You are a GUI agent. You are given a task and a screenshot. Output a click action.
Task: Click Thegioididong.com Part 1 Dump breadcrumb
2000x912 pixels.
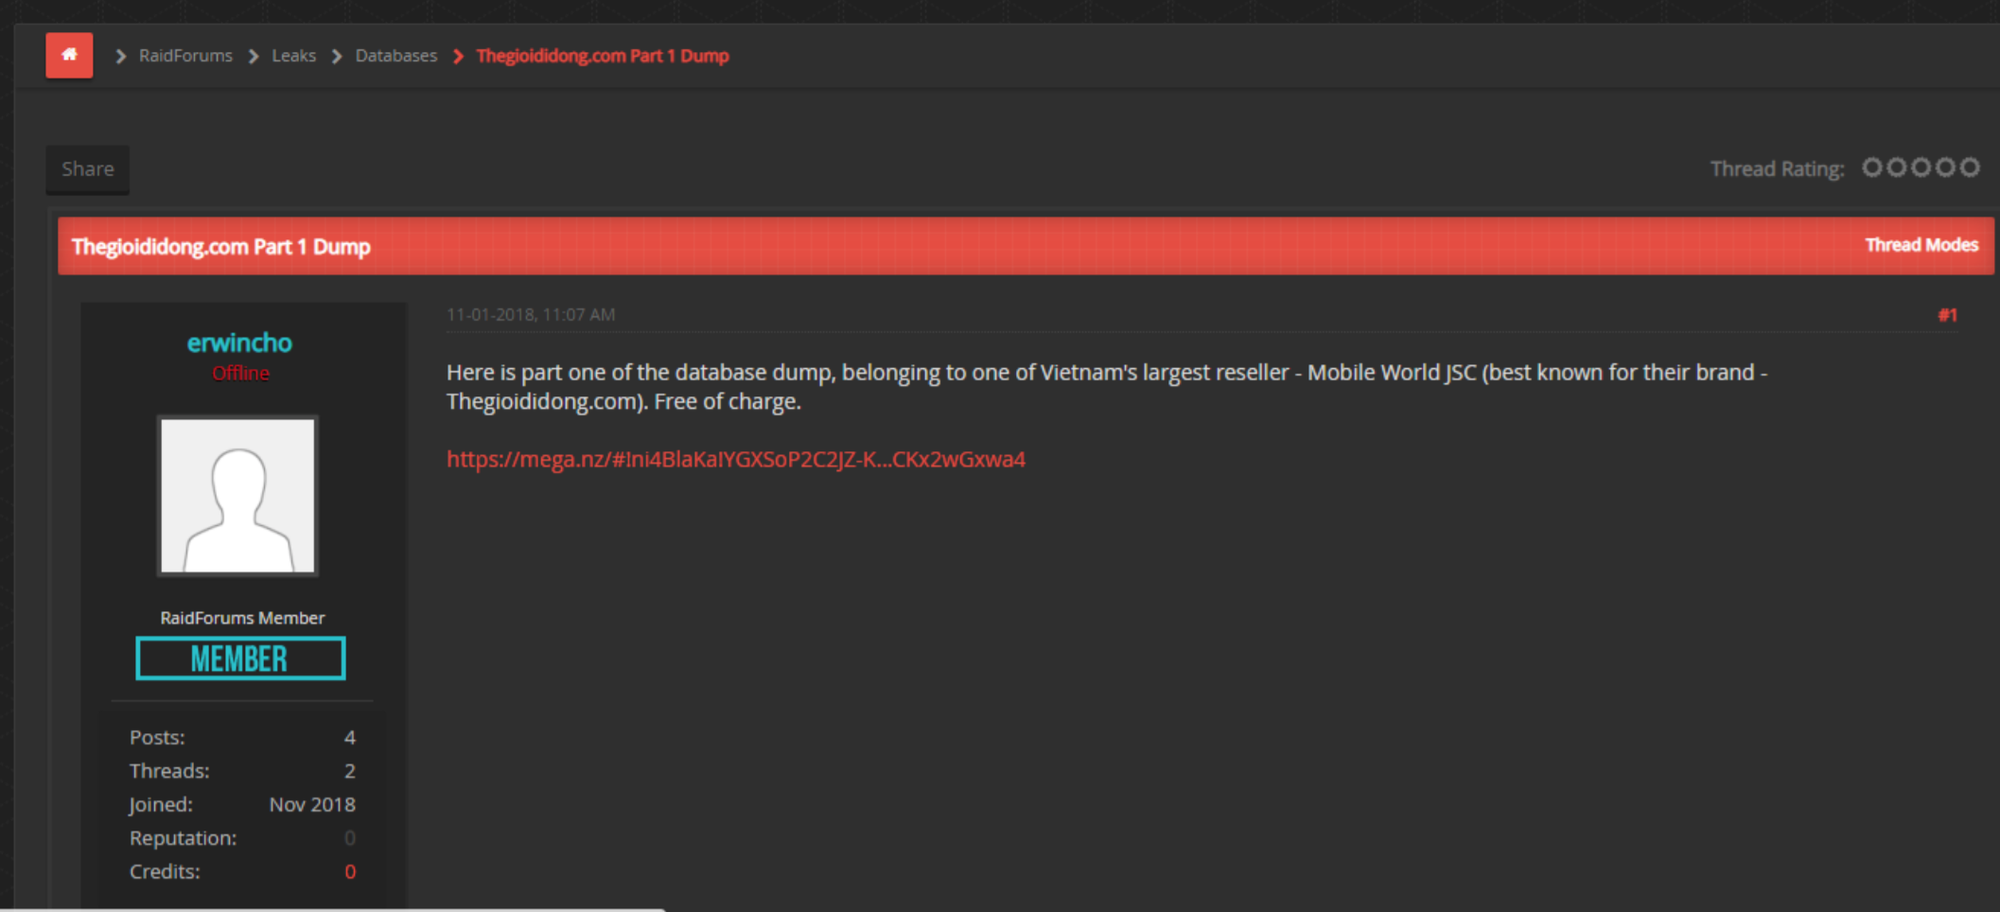(602, 56)
